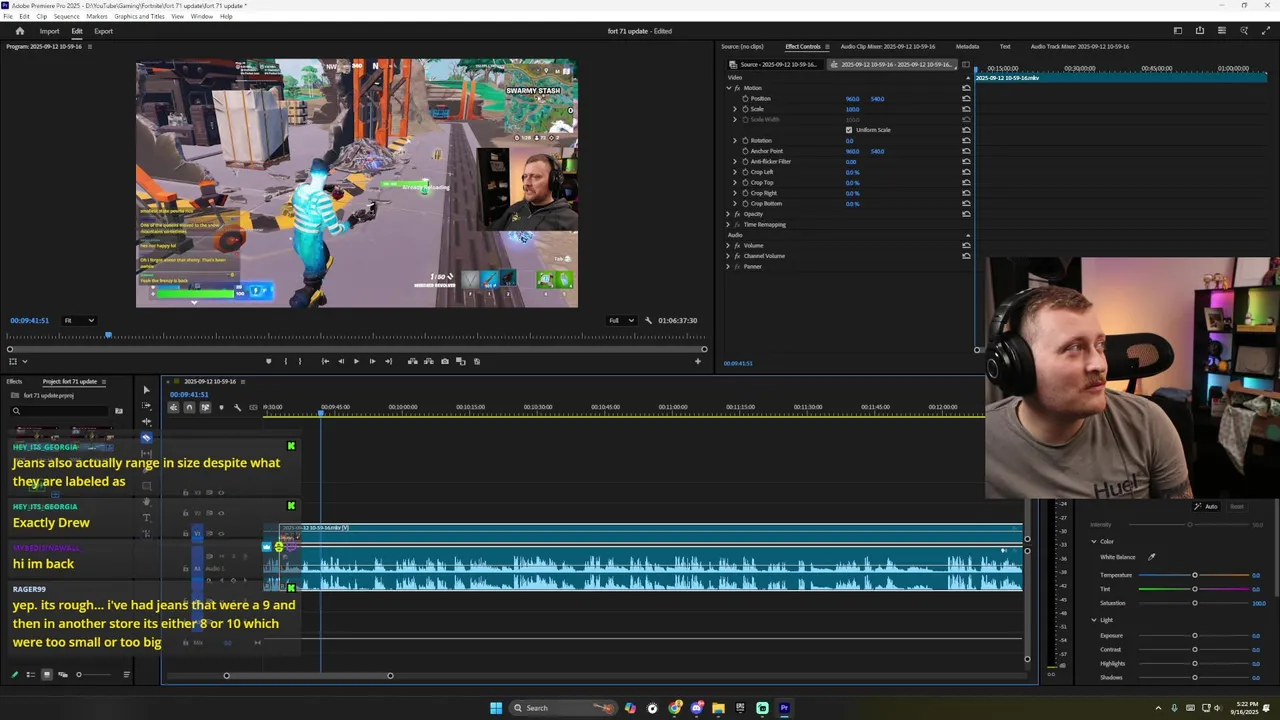Viewport: 1280px width, 720px height.
Task: Open the Premiere Pro taskbar icon
Action: coord(785,708)
